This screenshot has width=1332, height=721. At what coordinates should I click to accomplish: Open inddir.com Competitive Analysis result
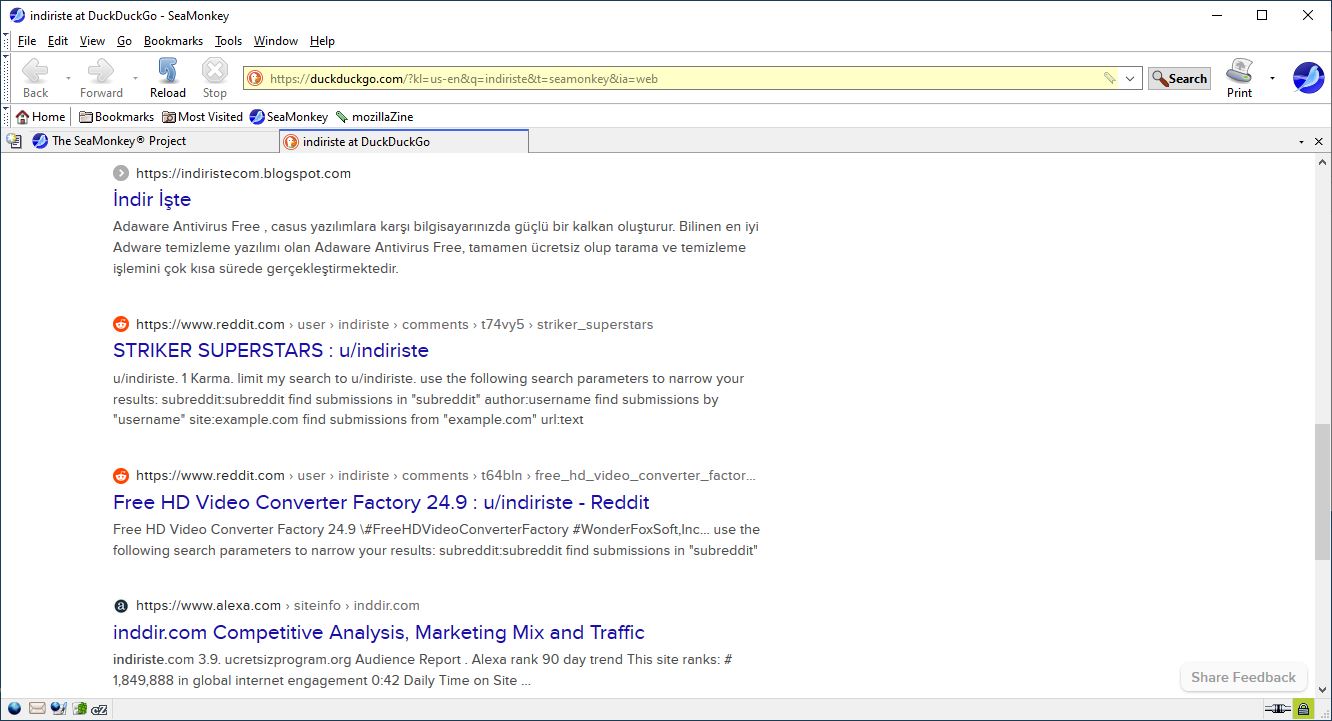pyautogui.click(x=379, y=632)
